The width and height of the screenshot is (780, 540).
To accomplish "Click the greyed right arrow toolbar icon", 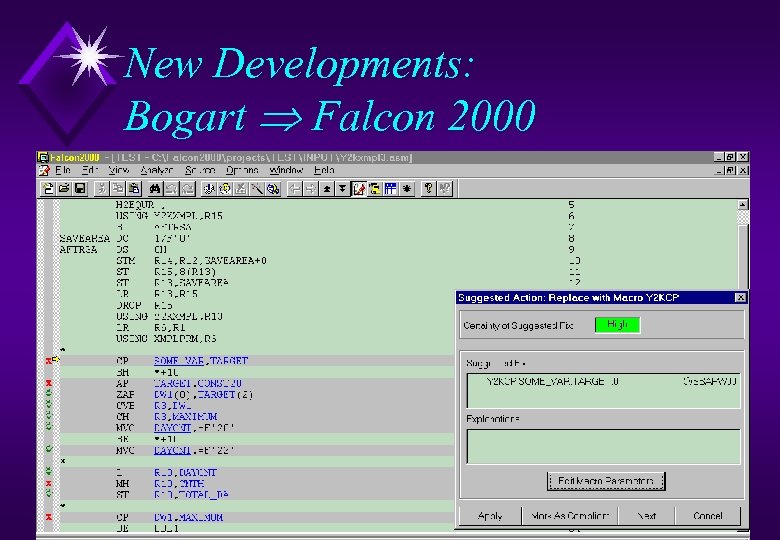I will 310,188.
